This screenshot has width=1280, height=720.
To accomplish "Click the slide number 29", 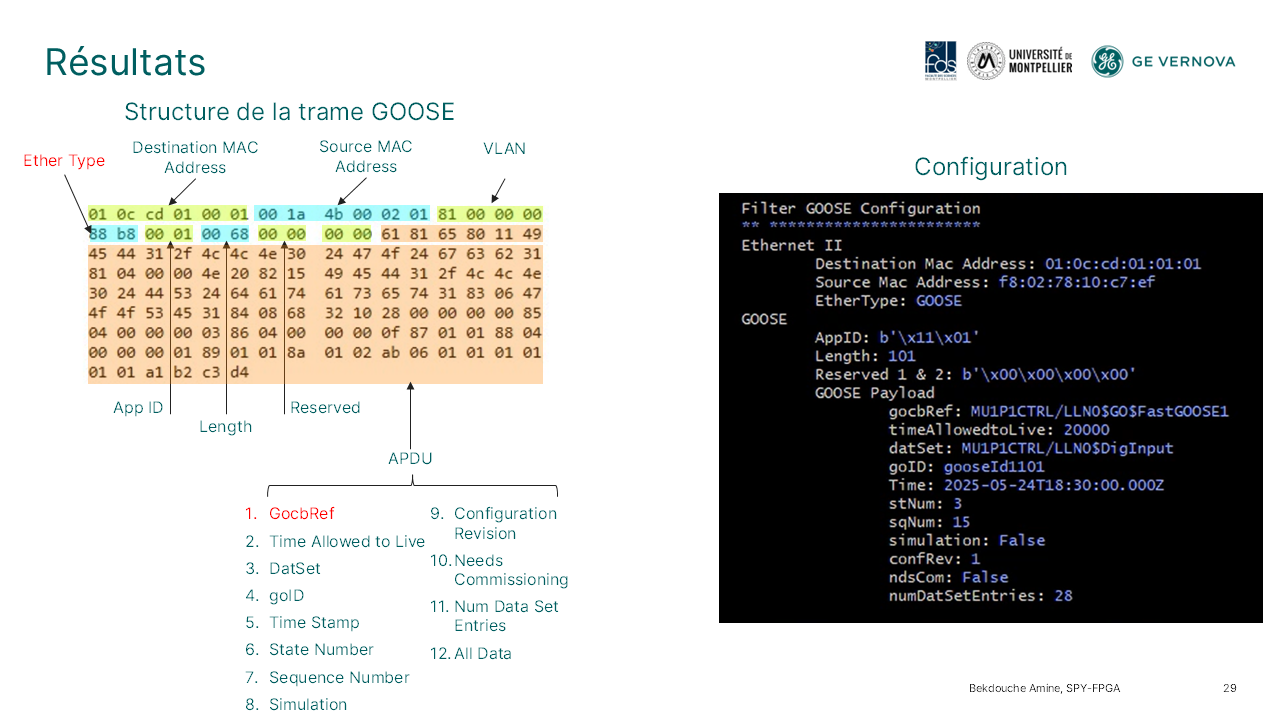I will 1229,688.
